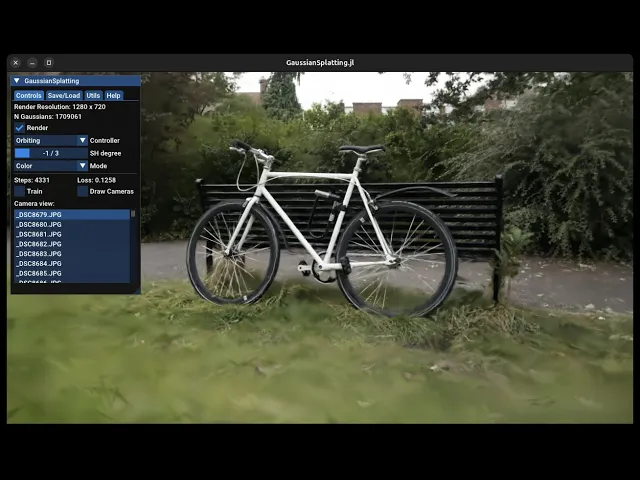Uncheck the Render checkbox
This screenshot has height=480, width=640.
19,128
